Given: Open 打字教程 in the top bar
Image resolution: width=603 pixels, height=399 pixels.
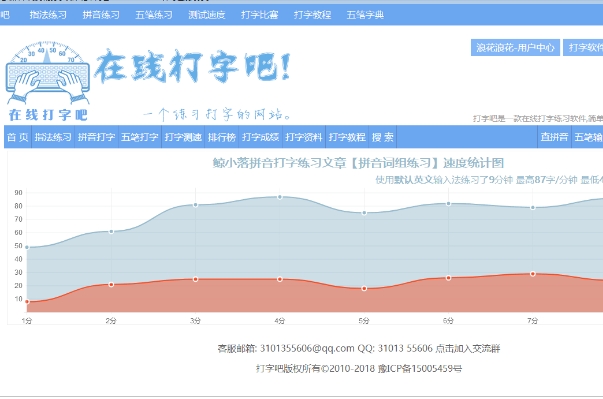Looking at the screenshot, I should pyautogui.click(x=312, y=15).
